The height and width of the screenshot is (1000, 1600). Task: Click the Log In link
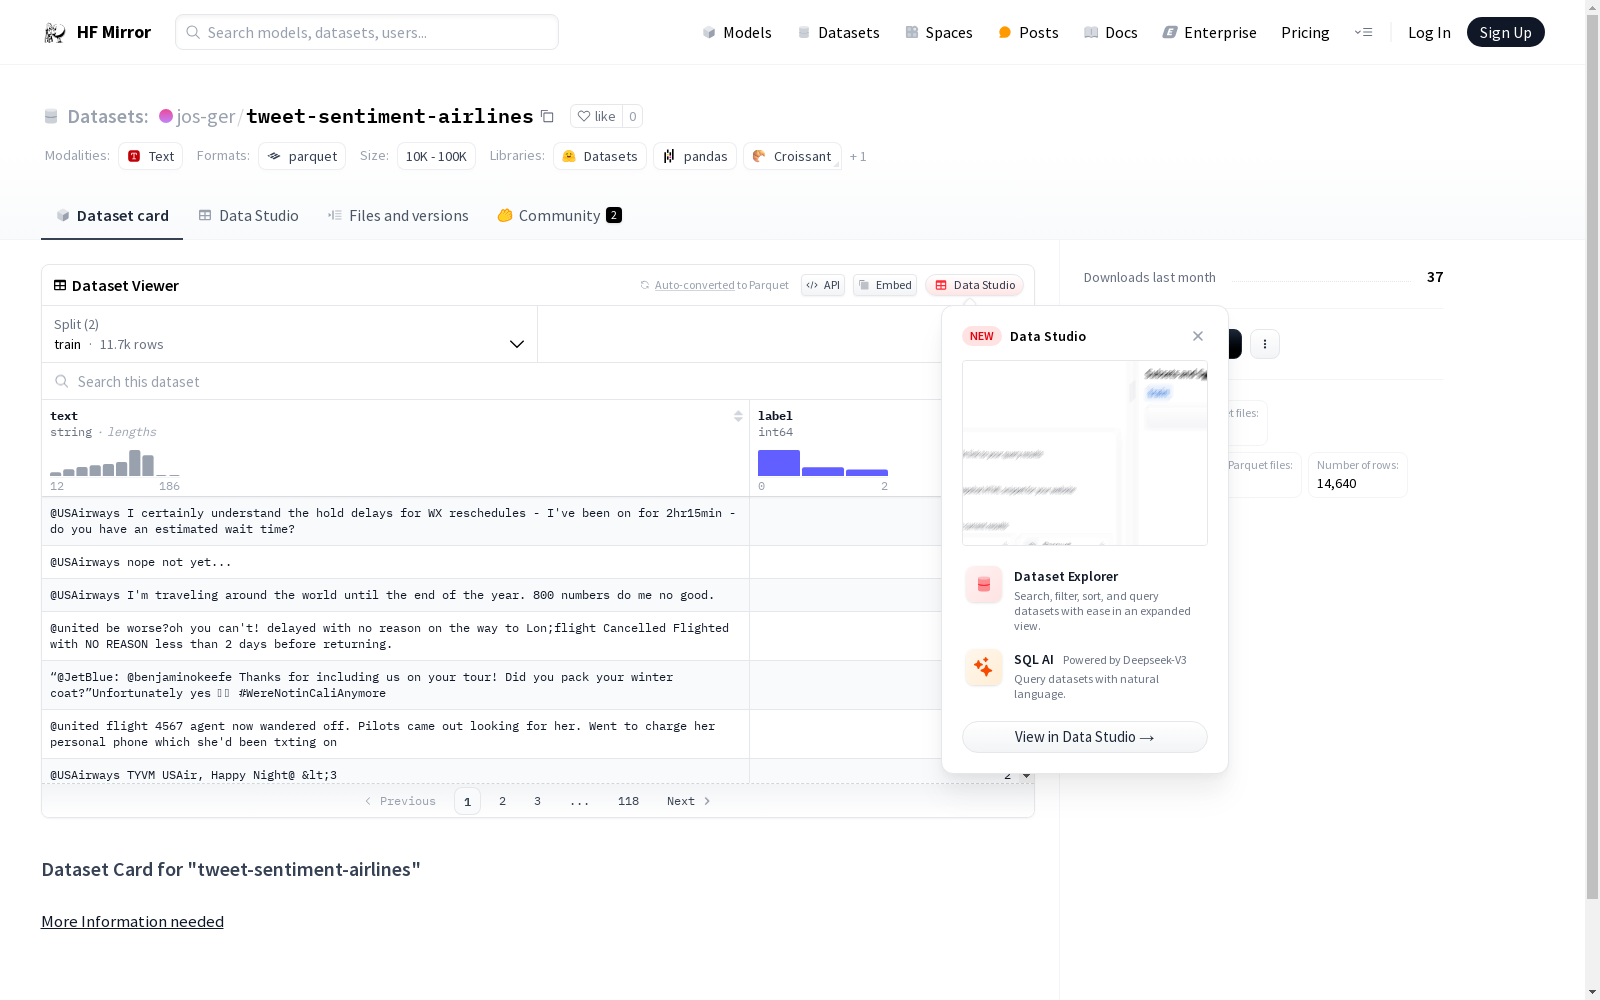tap(1429, 33)
